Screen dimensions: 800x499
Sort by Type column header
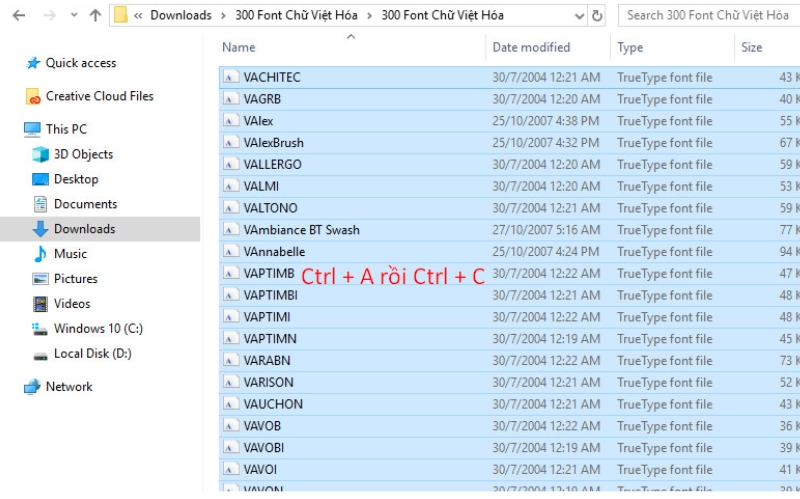pos(630,47)
